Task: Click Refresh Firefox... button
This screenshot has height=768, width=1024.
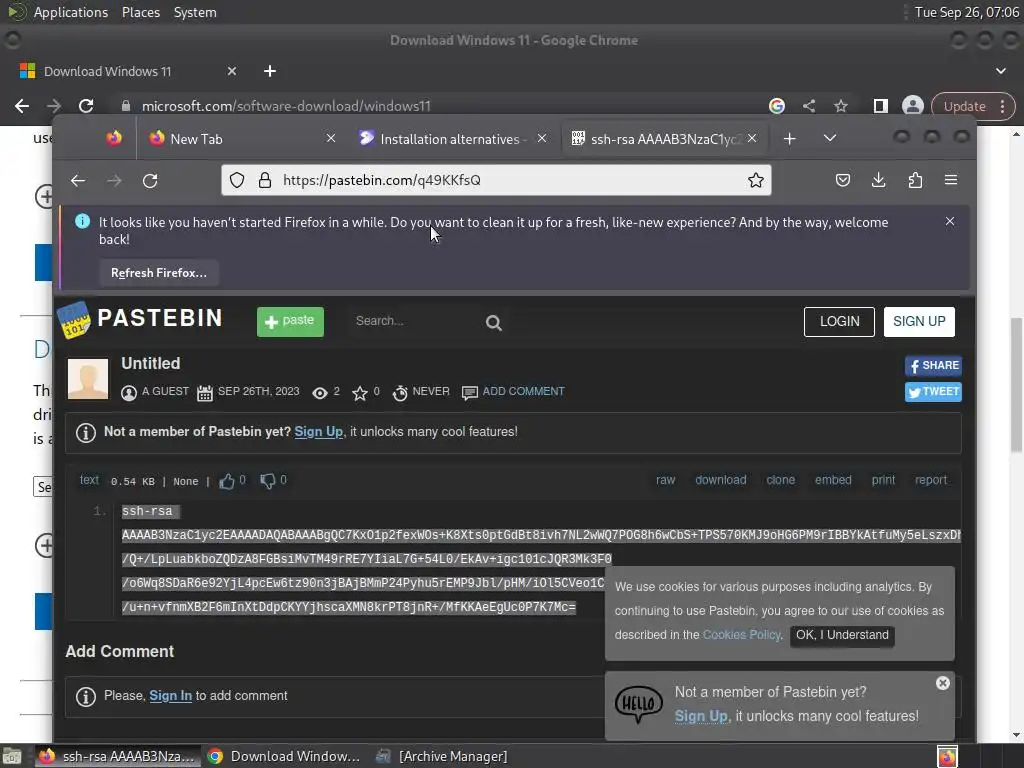Action: pos(159,273)
